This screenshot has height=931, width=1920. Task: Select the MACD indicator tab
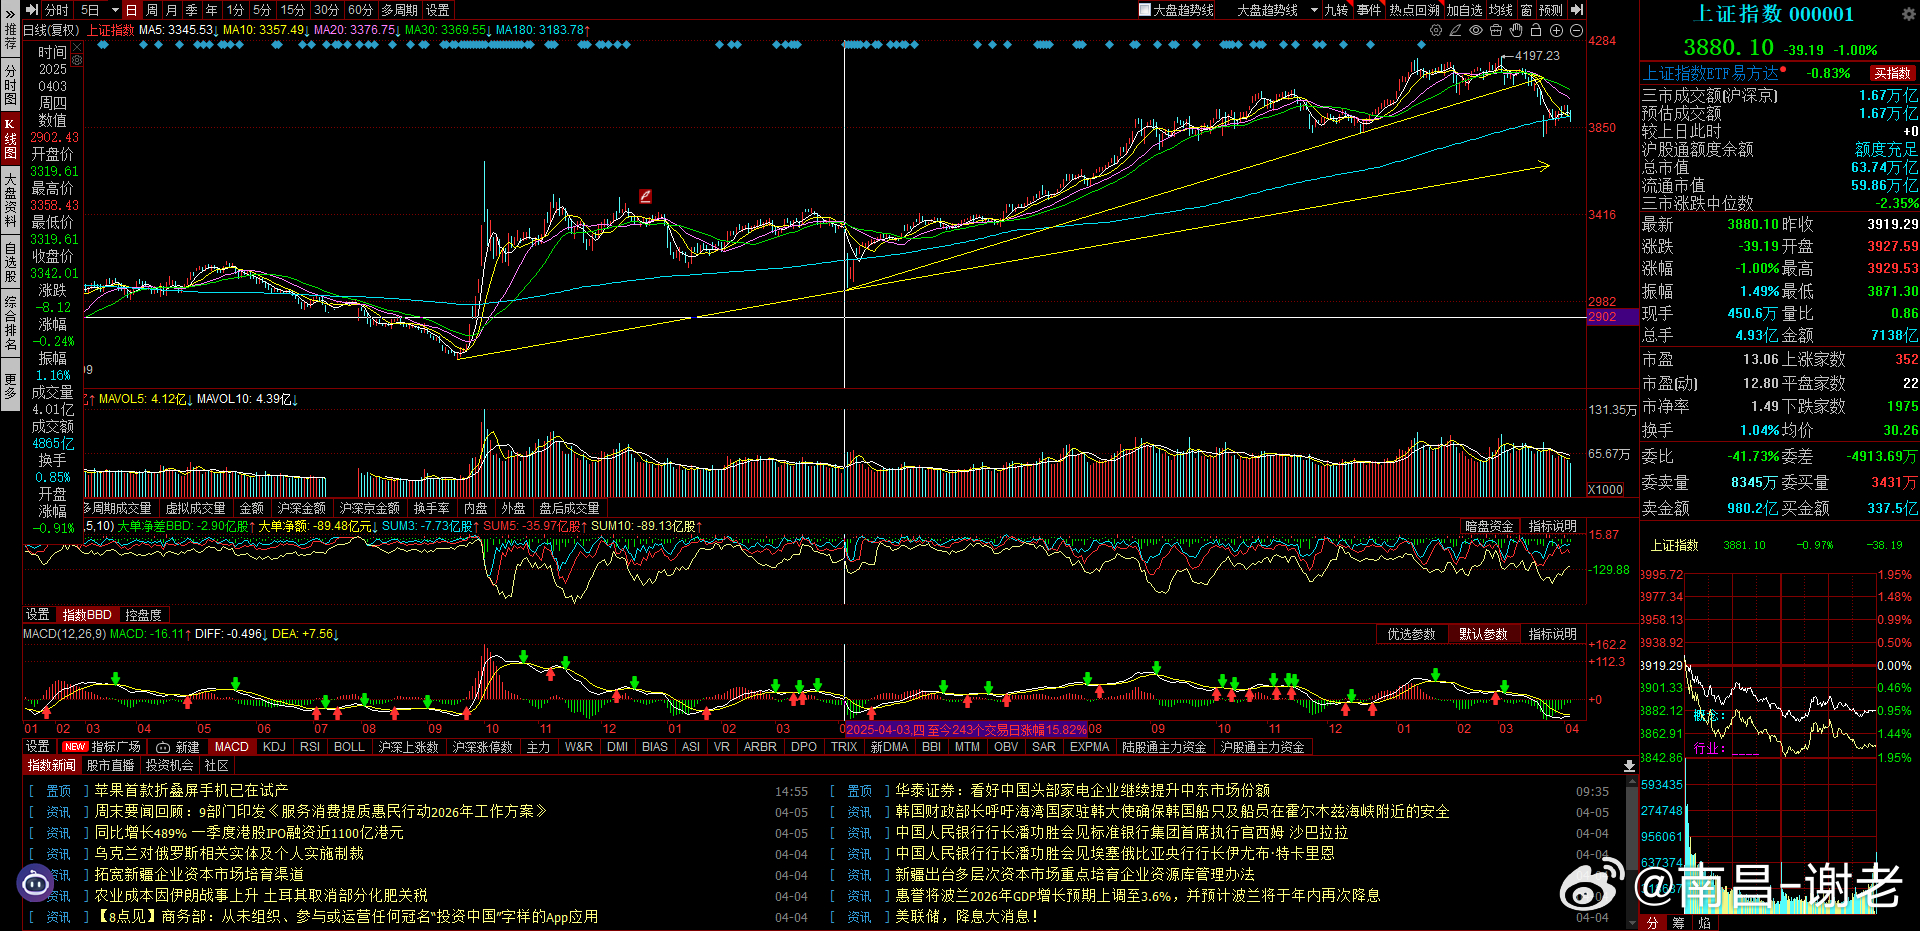click(x=232, y=747)
